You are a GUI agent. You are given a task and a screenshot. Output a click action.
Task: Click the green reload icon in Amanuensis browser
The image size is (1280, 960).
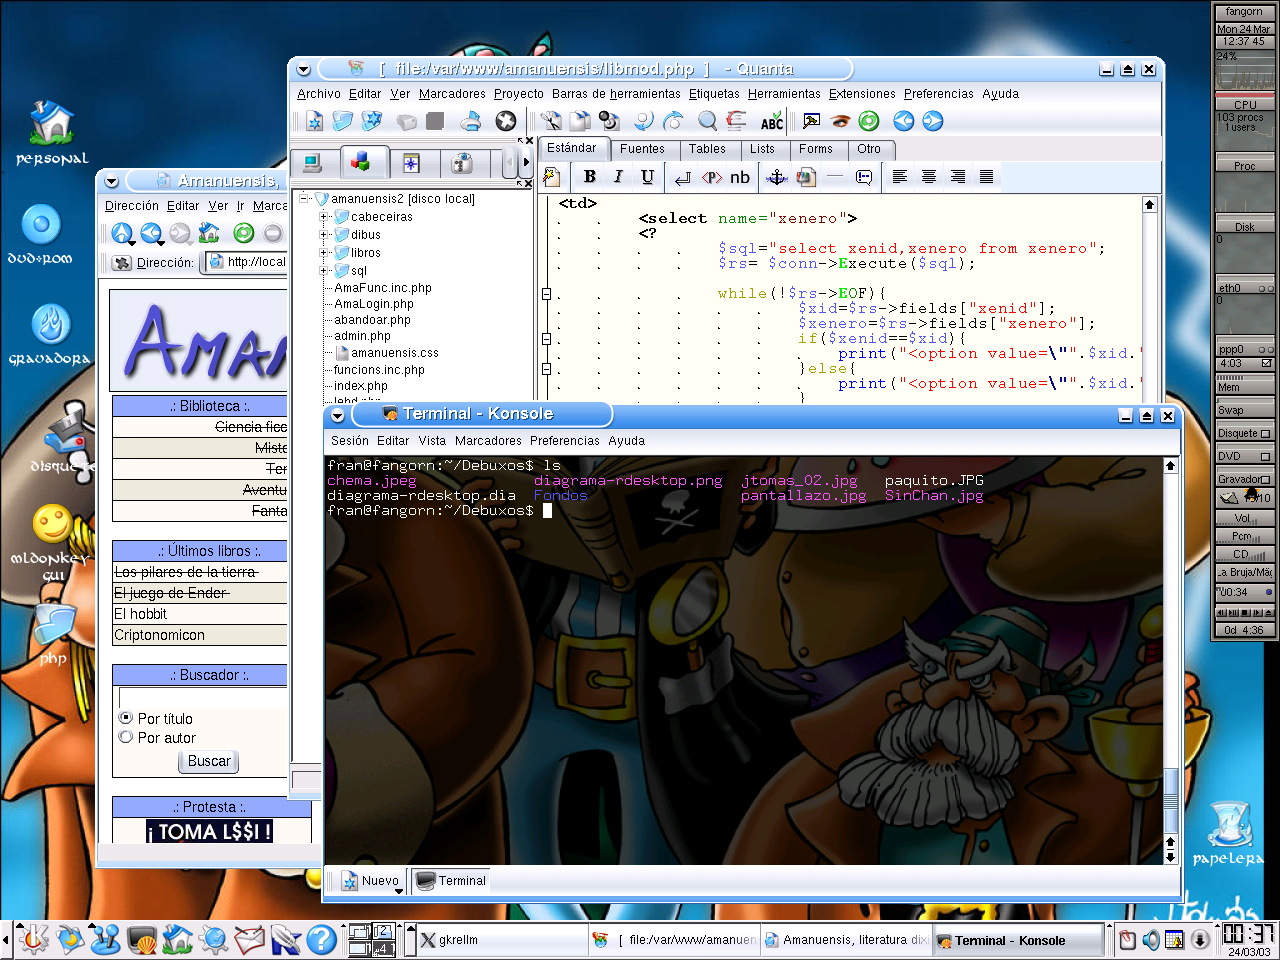(243, 233)
